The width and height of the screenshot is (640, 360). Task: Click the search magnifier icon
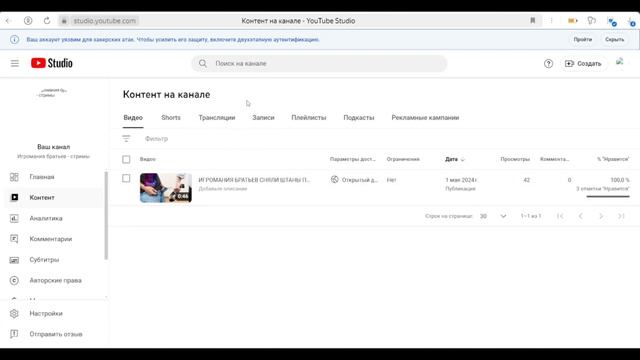(203, 64)
